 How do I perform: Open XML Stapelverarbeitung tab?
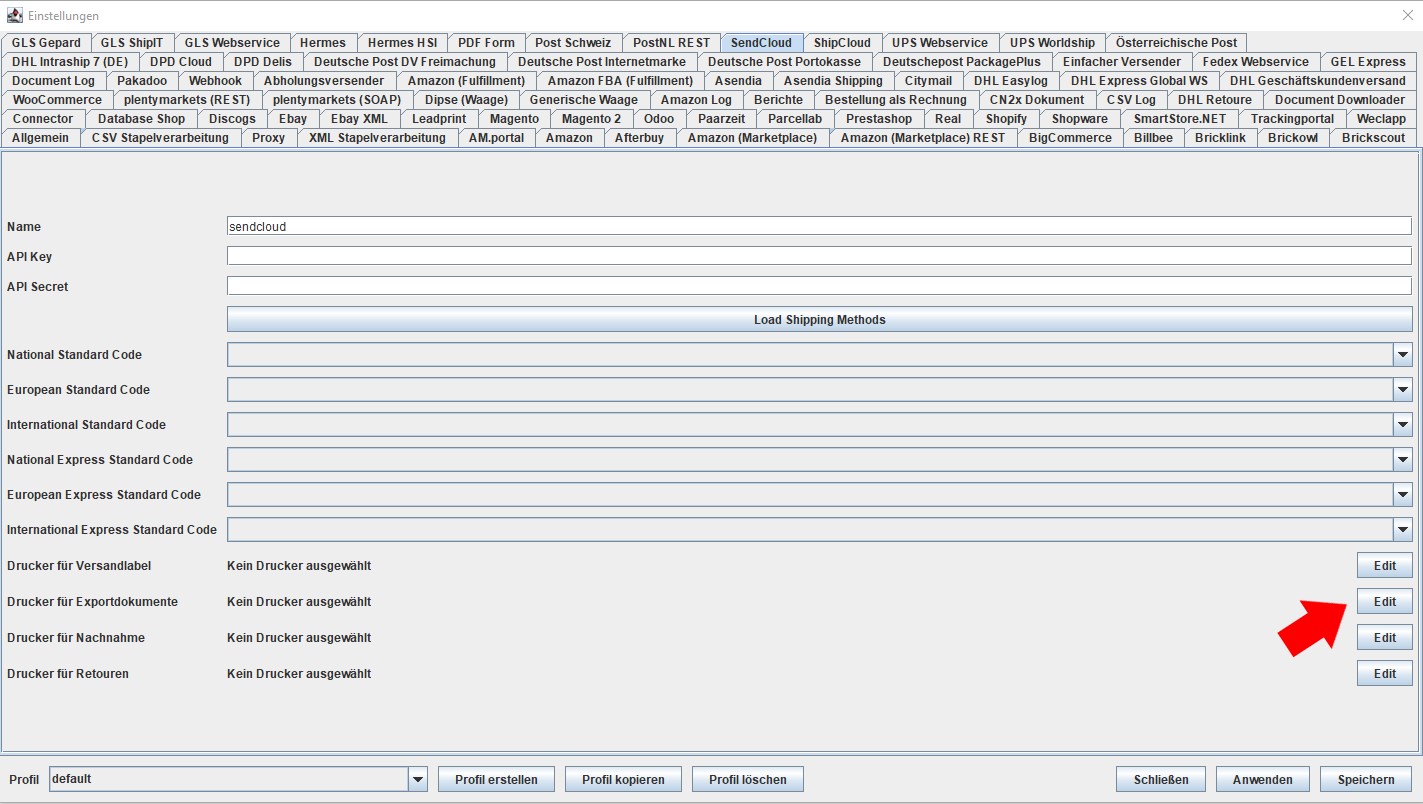coord(377,138)
